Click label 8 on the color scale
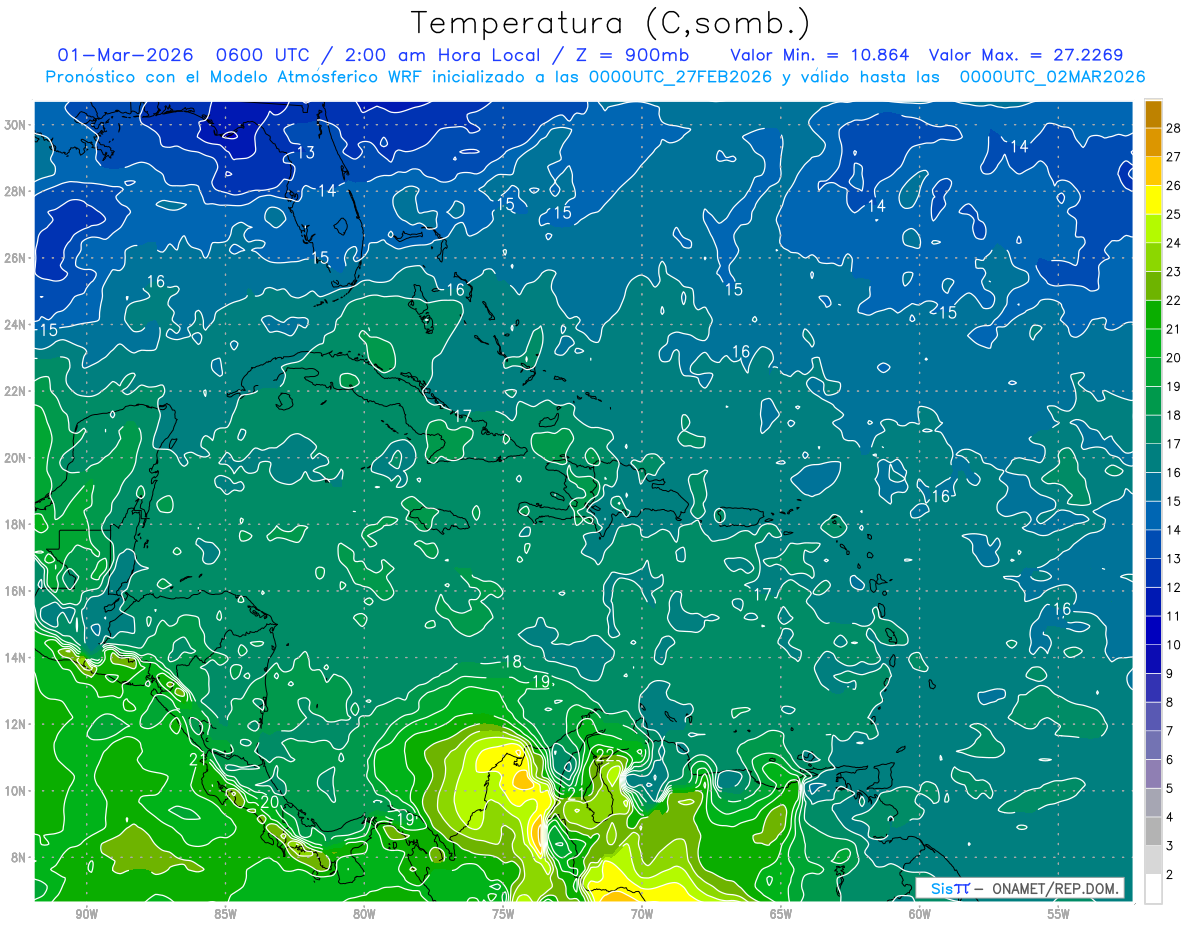Image resolution: width=1200 pixels, height=927 pixels. pyautogui.click(x=1171, y=703)
